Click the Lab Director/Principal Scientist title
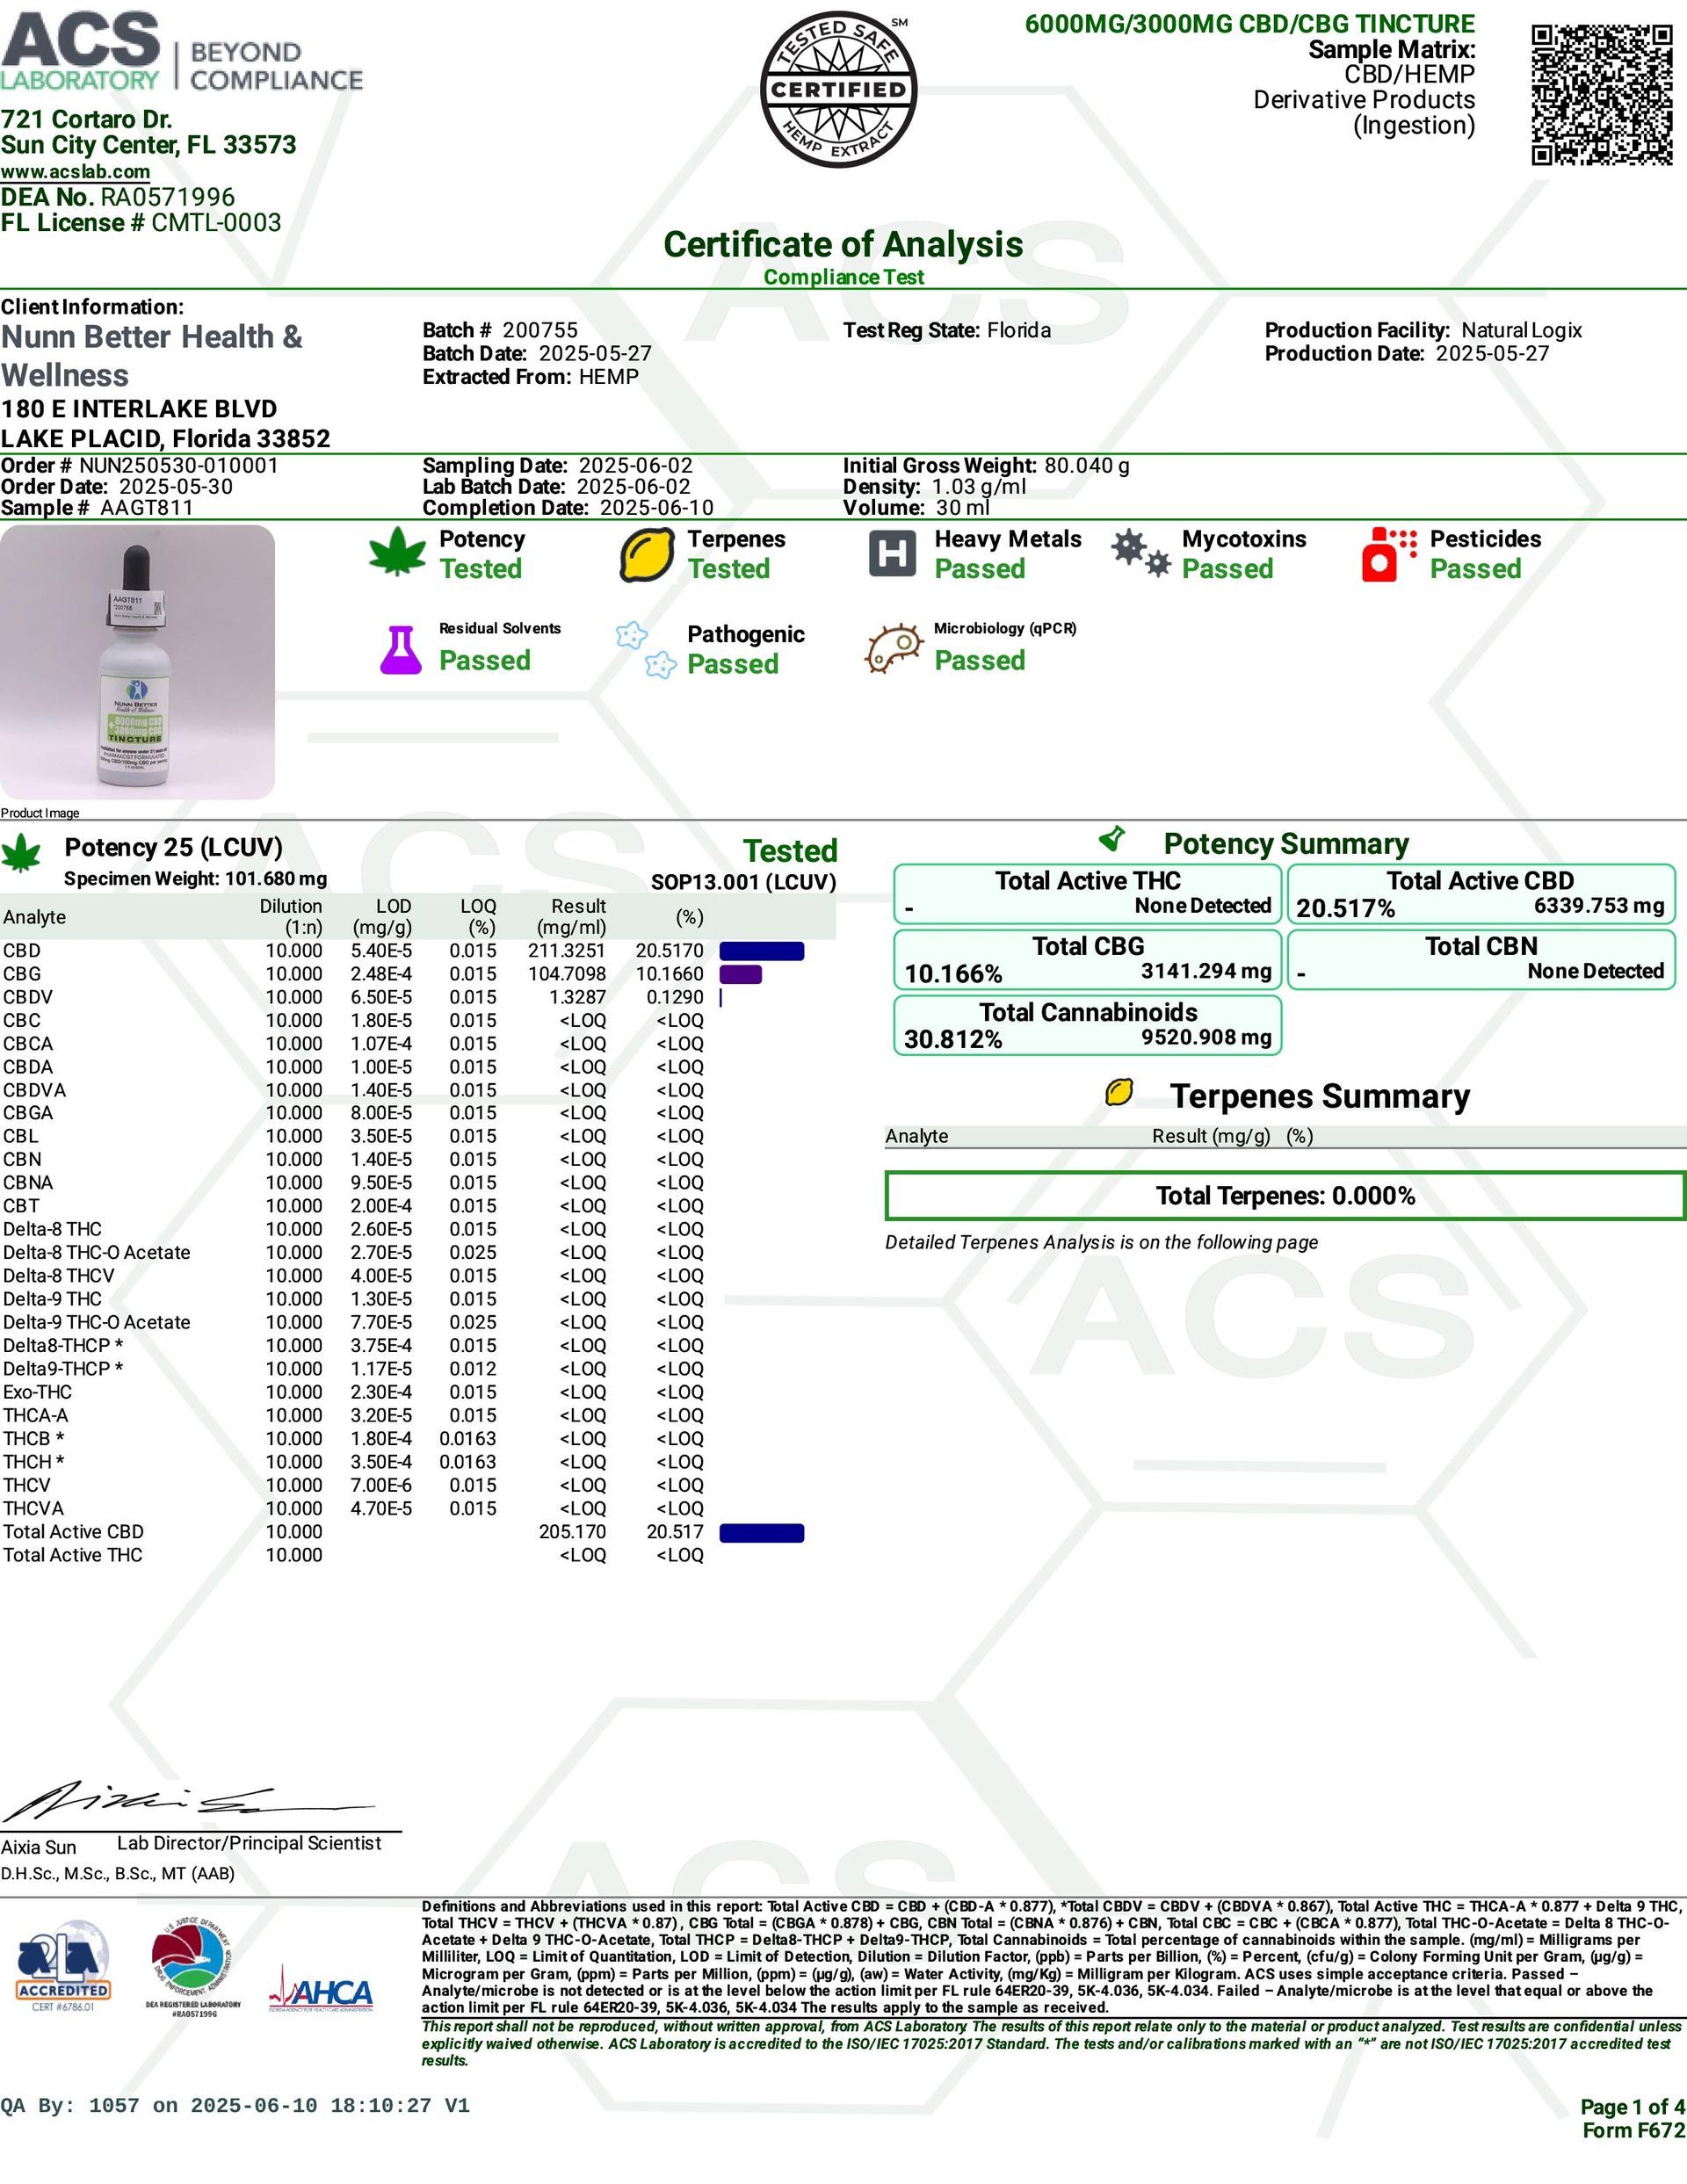Screen dimensions: 1687x2184 coord(249,1844)
